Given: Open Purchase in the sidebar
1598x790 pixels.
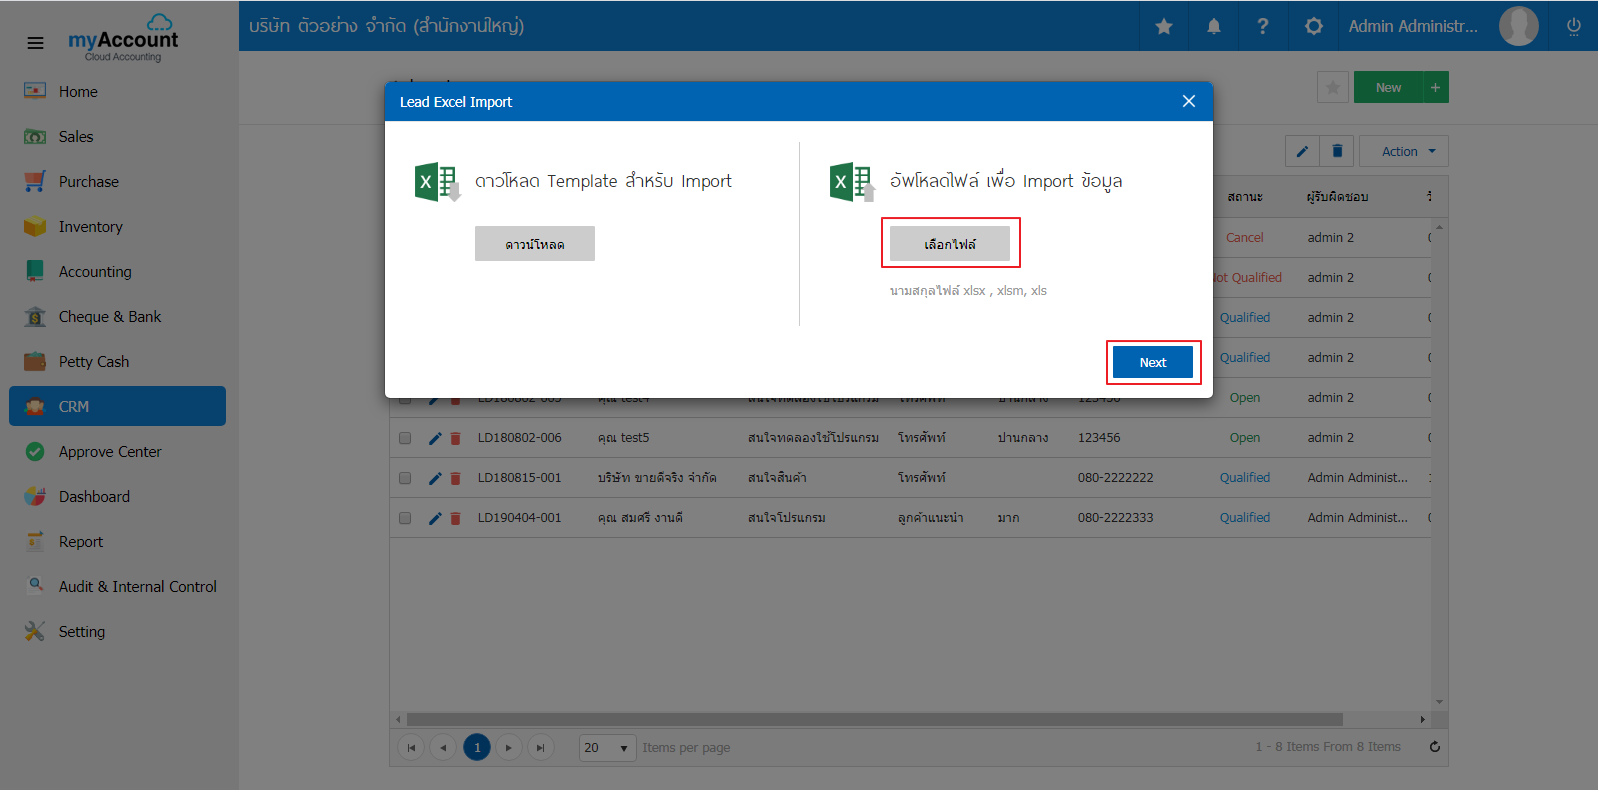Looking at the screenshot, I should tap(118, 181).
